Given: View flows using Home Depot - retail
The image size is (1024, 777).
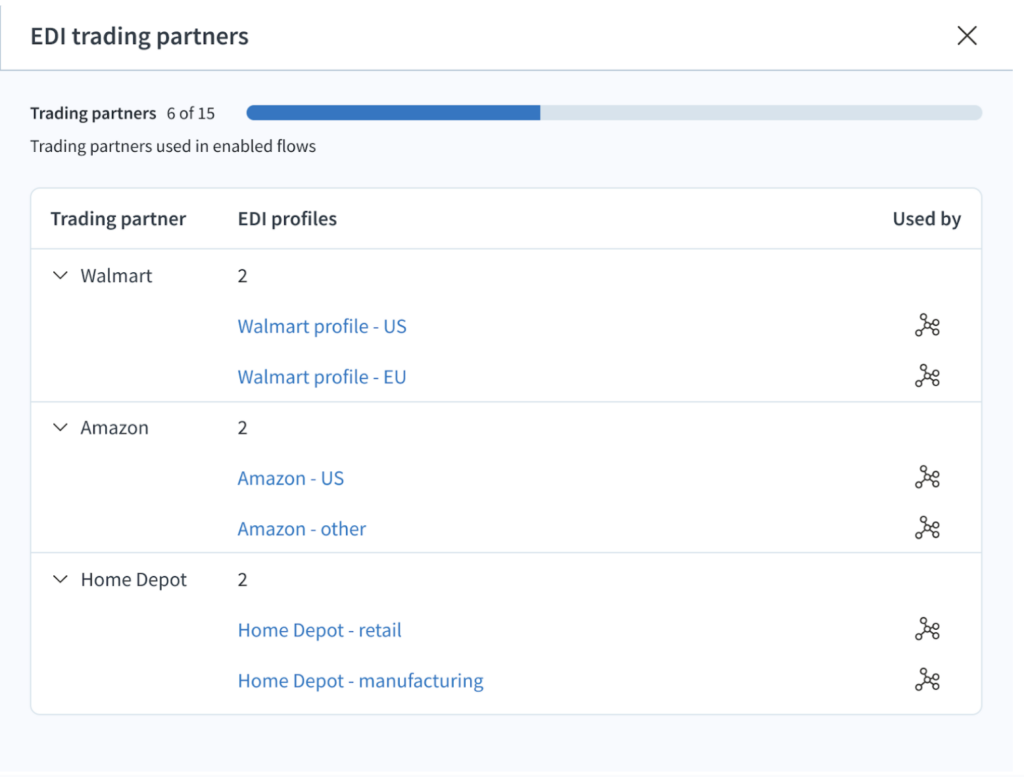Looking at the screenshot, I should click(x=927, y=630).
